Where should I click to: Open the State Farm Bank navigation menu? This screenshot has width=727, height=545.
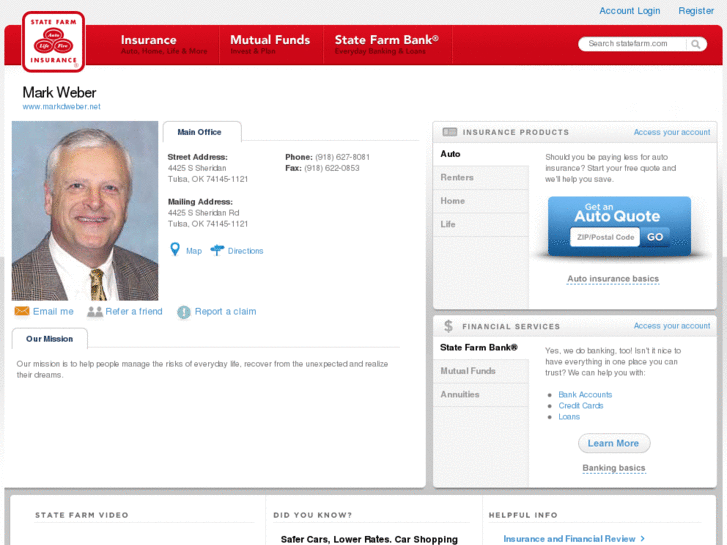(387, 45)
